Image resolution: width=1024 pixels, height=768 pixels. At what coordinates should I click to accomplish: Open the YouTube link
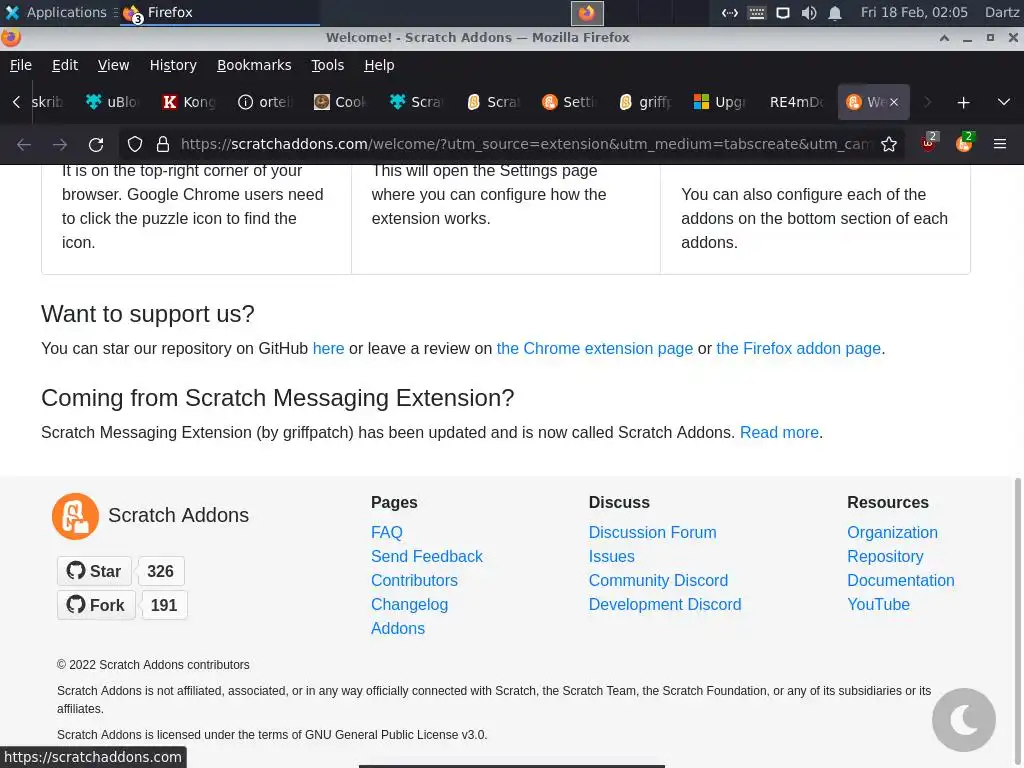(878, 605)
